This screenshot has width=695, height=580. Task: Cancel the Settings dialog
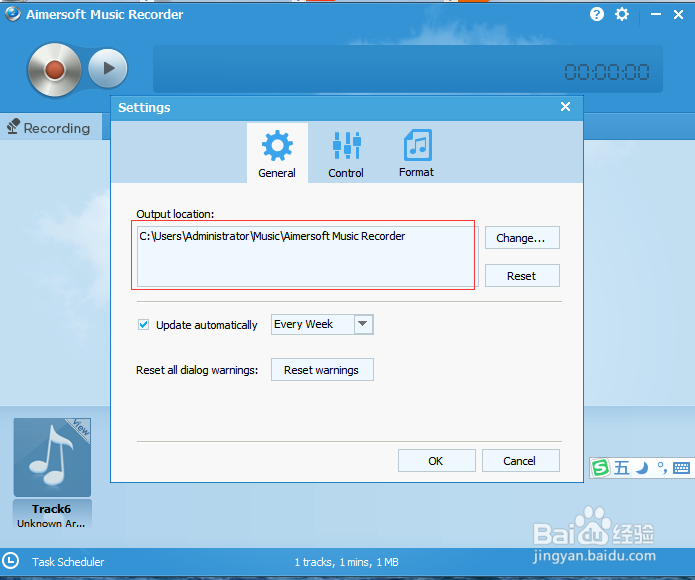point(520,461)
